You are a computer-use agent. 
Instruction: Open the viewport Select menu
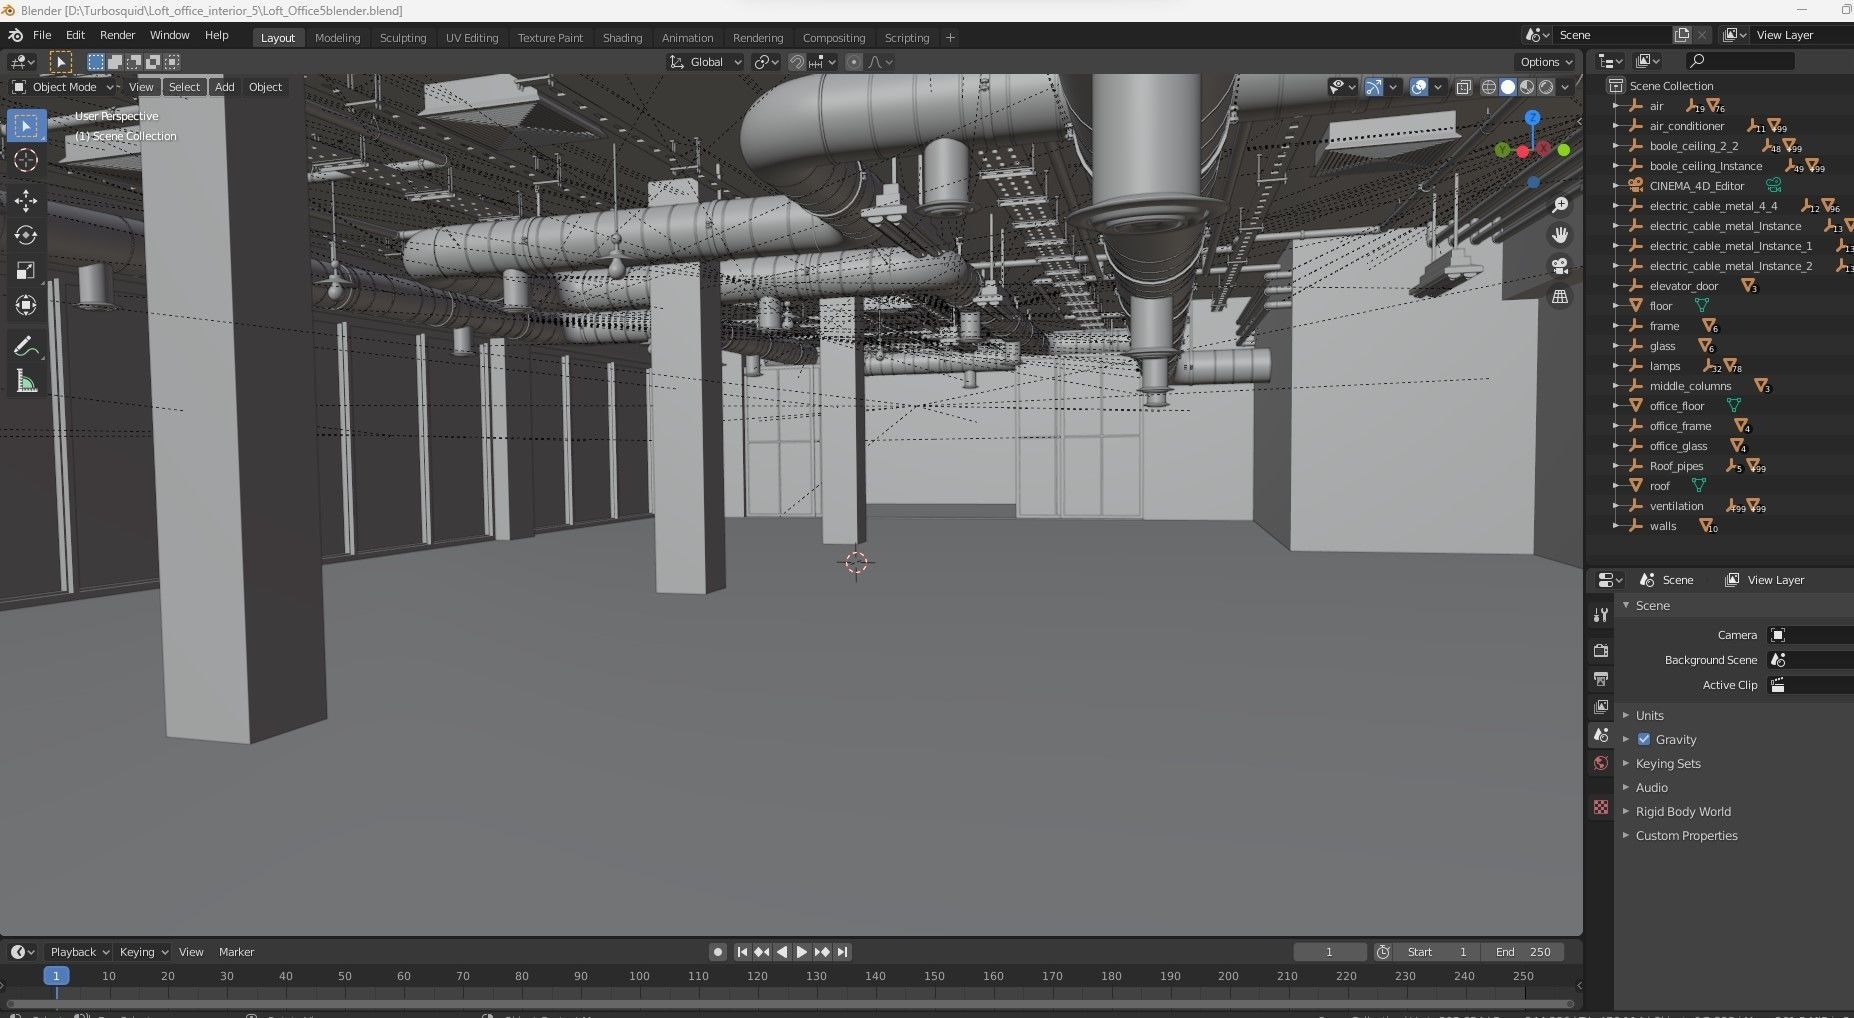(x=184, y=87)
